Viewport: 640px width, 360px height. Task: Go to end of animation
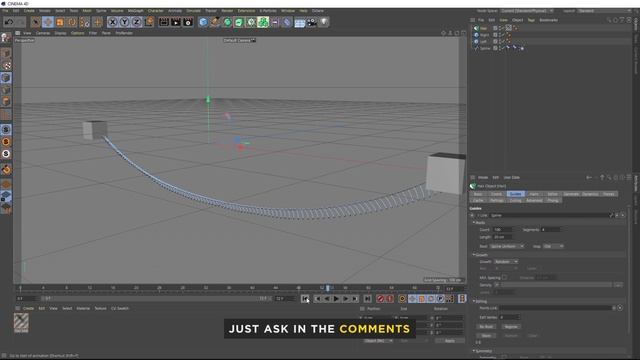367,299
